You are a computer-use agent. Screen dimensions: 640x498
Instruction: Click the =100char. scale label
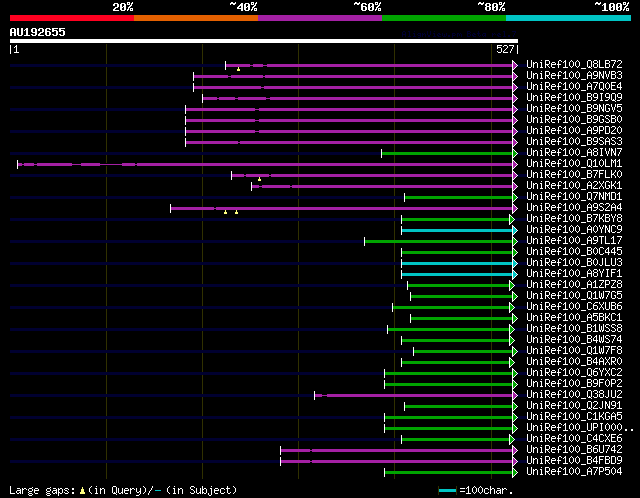tap(486, 490)
